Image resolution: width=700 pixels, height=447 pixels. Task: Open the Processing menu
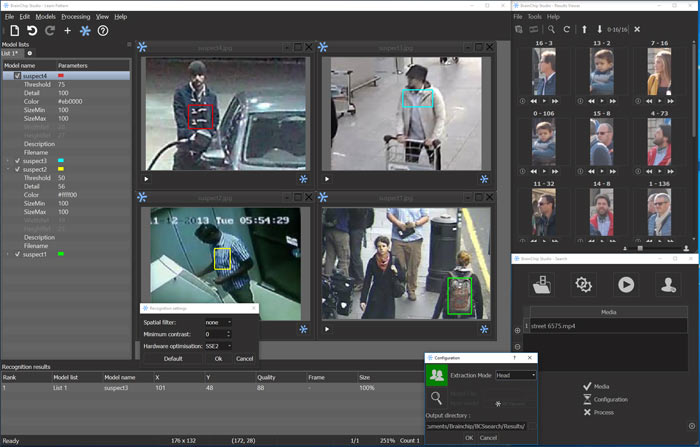tap(75, 17)
